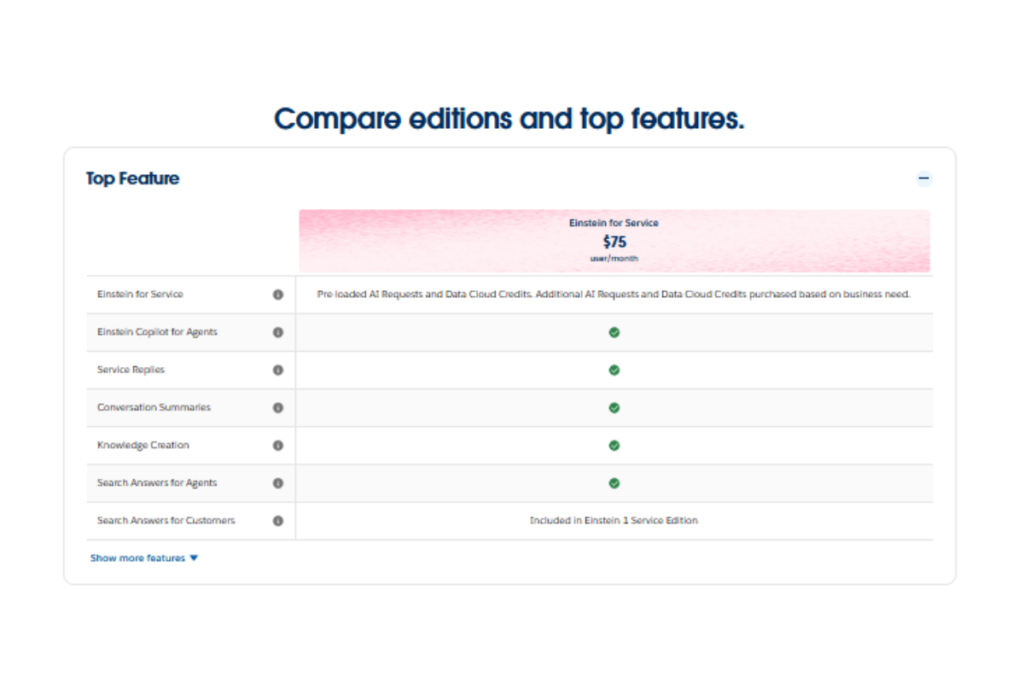Image resolution: width=1024 pixels, height=683 pixels.
Task: Click green checkmark in Knowledge Creation row
Action: (x=614, y=445)
